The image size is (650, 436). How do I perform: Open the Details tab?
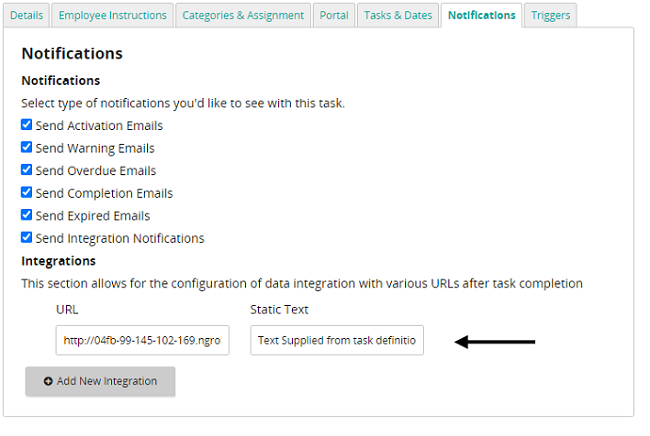point(27,15)
